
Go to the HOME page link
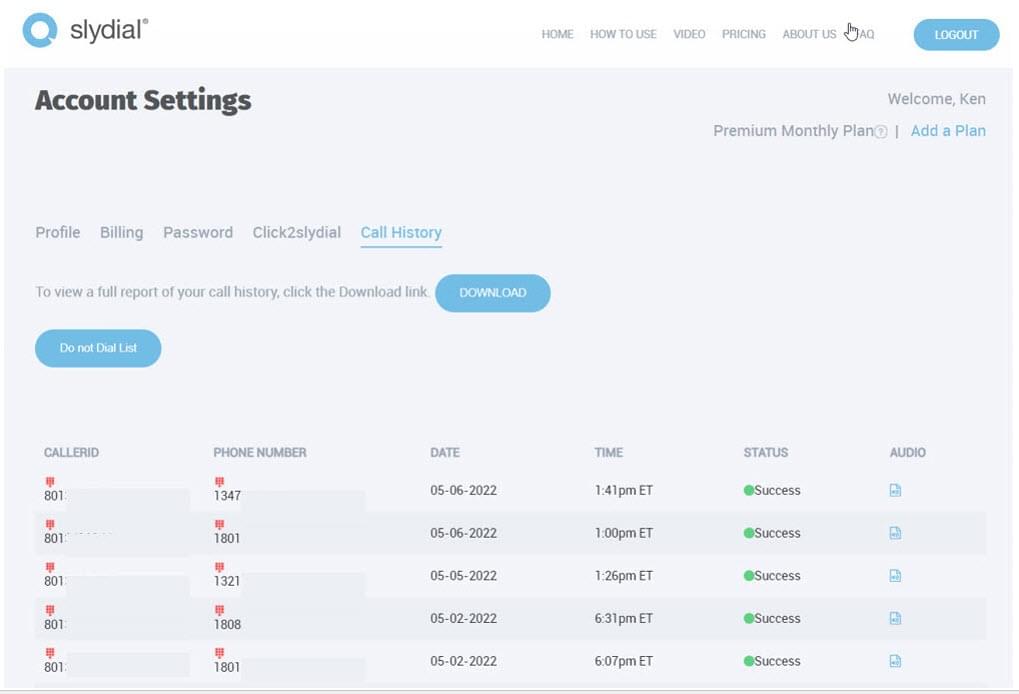pos(557,34)
